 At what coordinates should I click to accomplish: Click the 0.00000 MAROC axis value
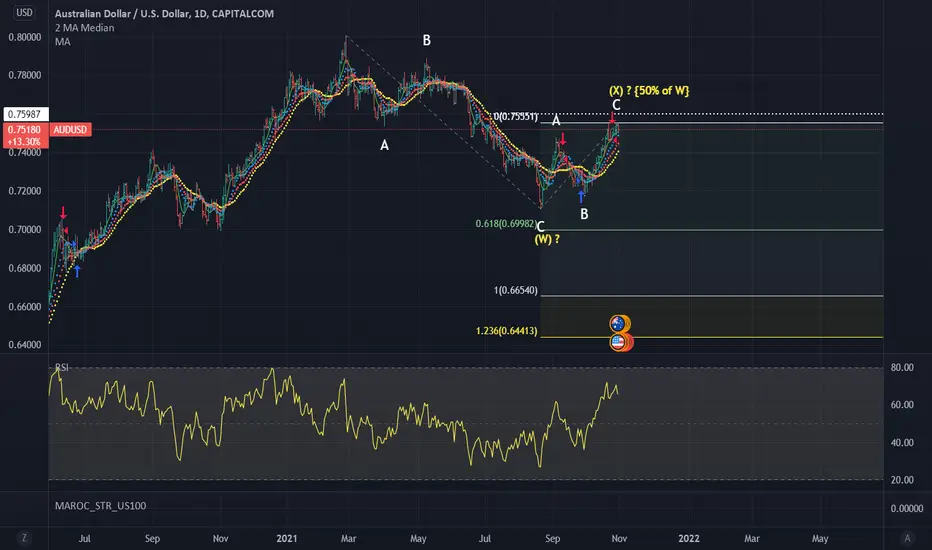pyautogui.click(x=907, y=508)
